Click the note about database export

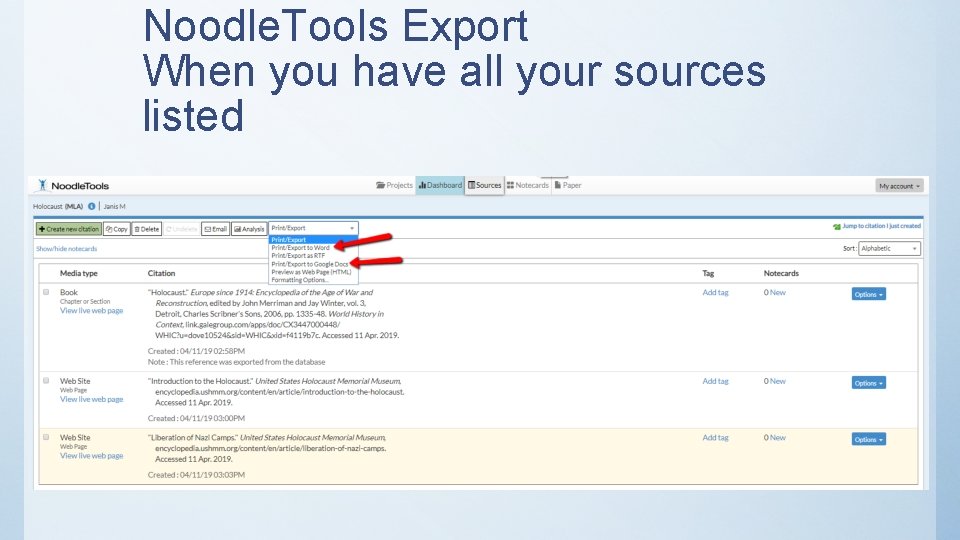pos(236,362)
